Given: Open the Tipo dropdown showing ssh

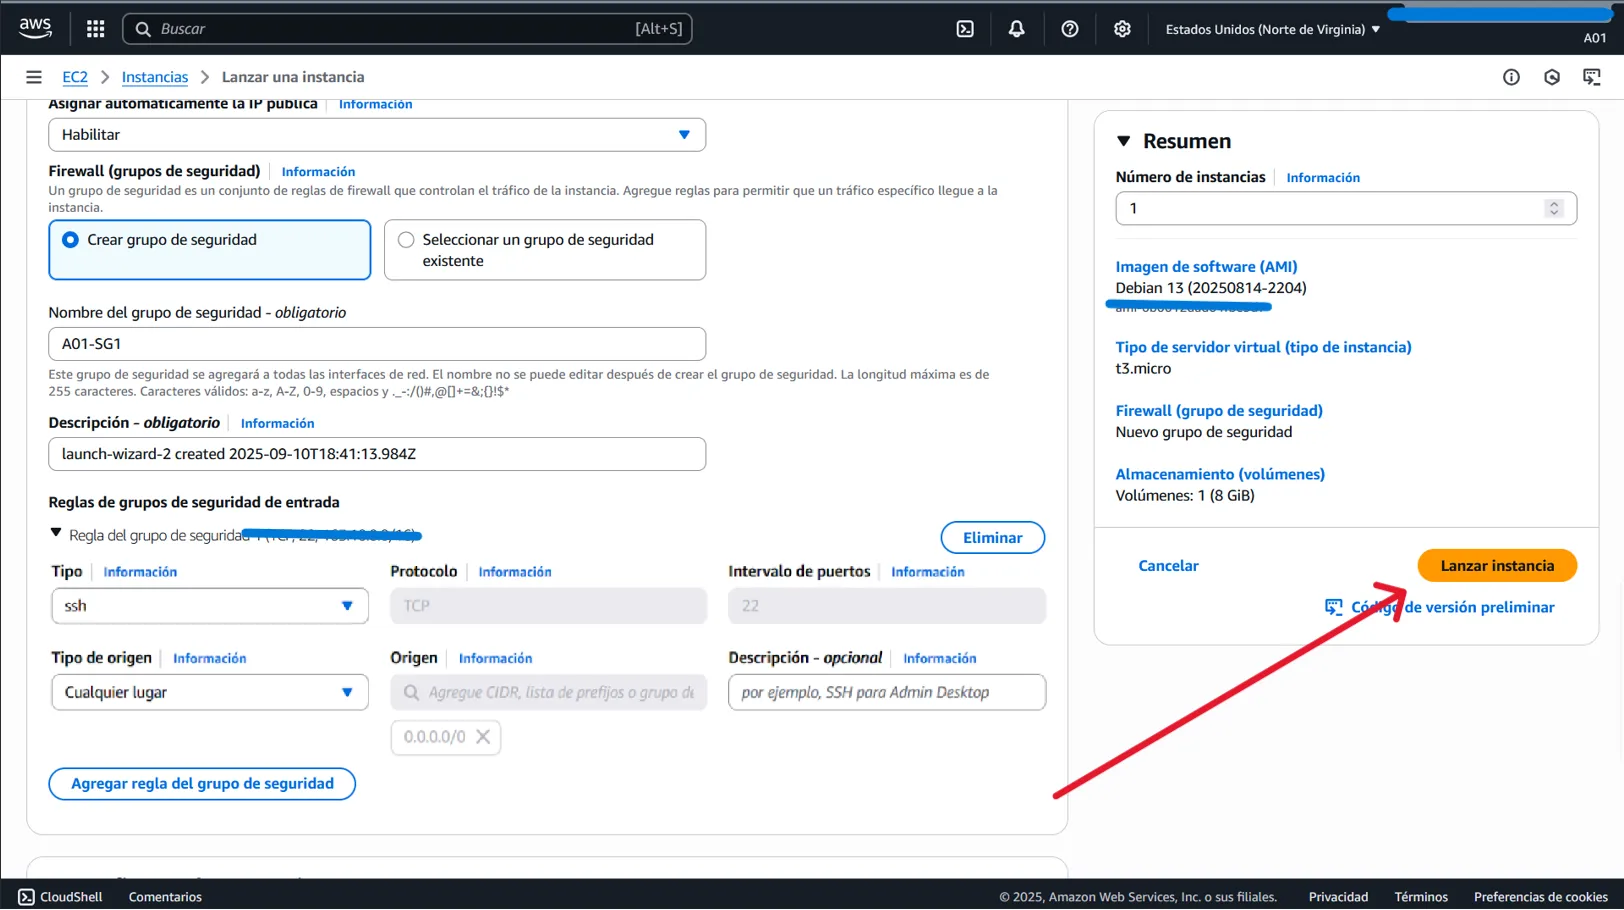Looking at the screenshot, I should tap(209, 606).
